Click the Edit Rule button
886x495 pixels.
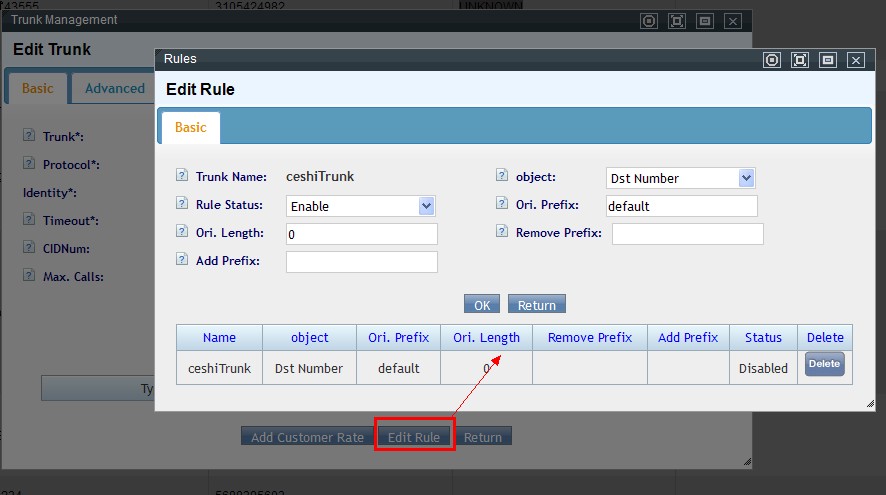tap(414, 437)
